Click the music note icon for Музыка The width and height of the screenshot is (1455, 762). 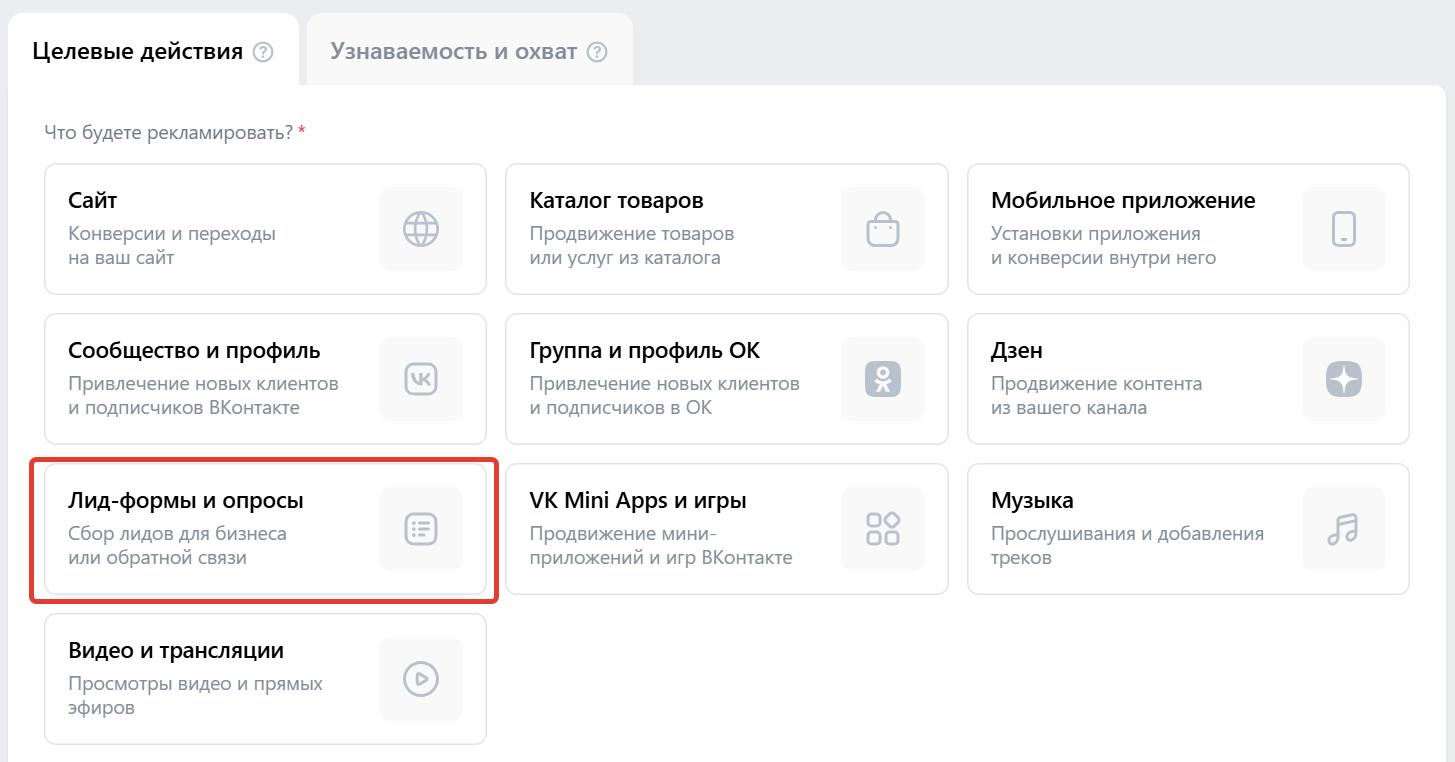pos(1344,529)
